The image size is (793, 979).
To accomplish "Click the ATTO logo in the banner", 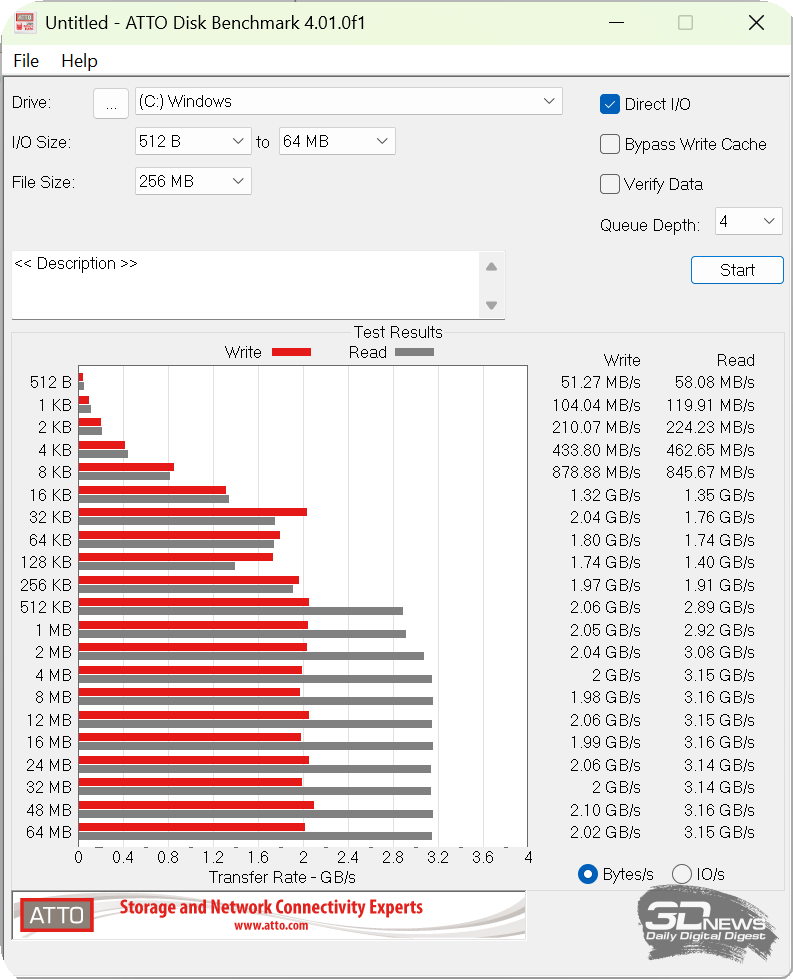I will 56,915.
